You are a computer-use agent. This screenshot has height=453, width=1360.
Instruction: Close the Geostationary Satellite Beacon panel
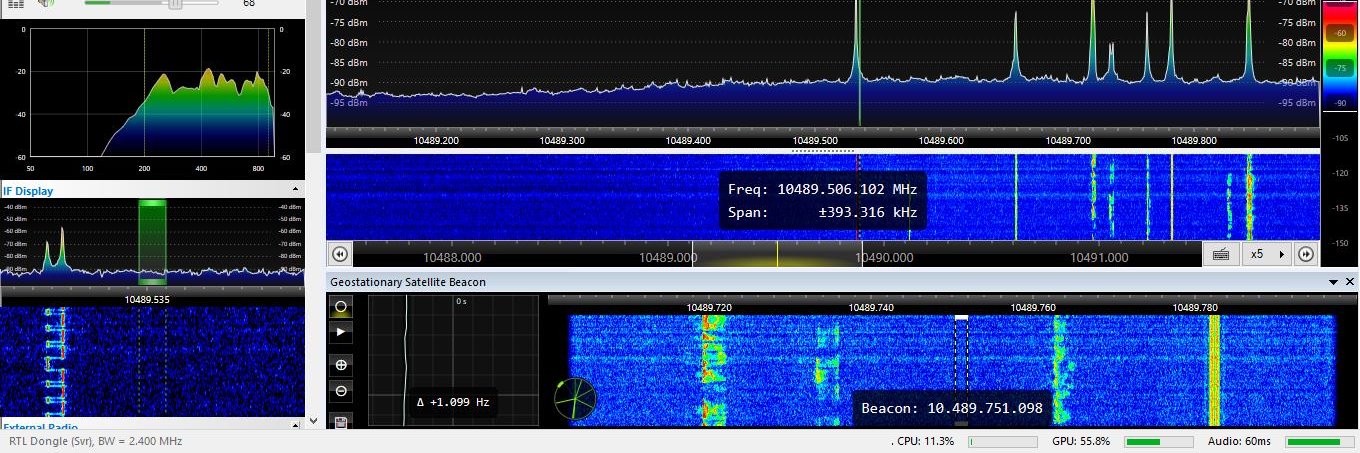point(1349,282)
